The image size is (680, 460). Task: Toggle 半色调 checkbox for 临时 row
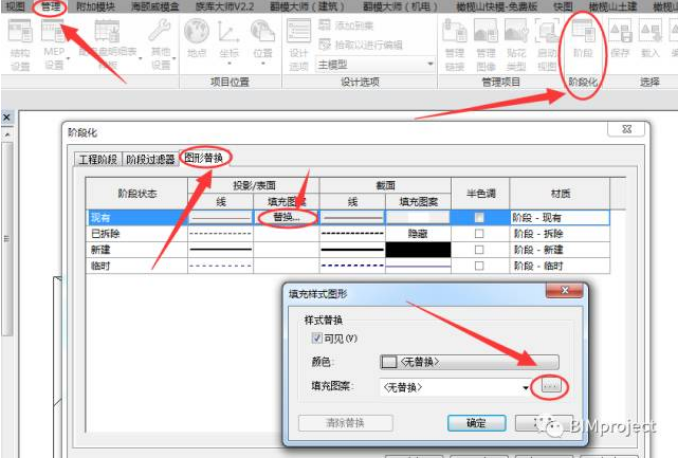coord(479,266)
